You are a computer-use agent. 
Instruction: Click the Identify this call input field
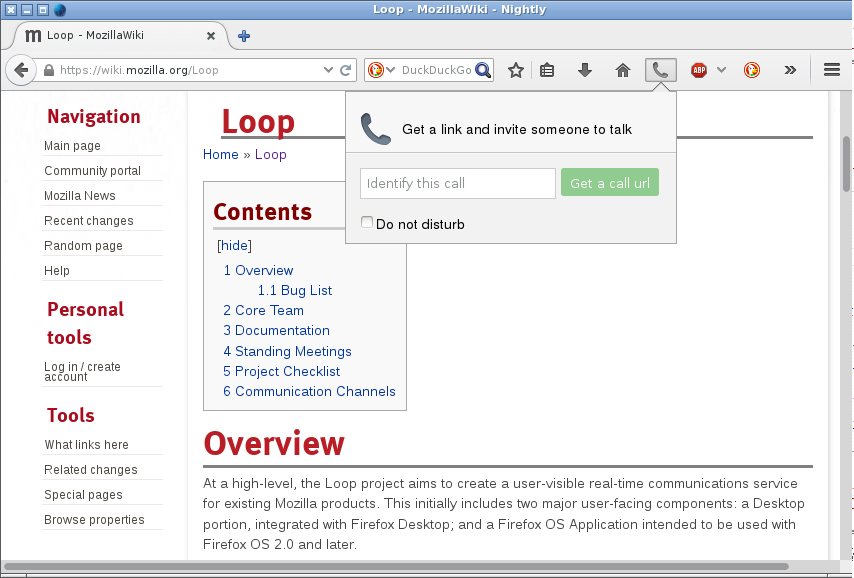(x=458, y=183)
